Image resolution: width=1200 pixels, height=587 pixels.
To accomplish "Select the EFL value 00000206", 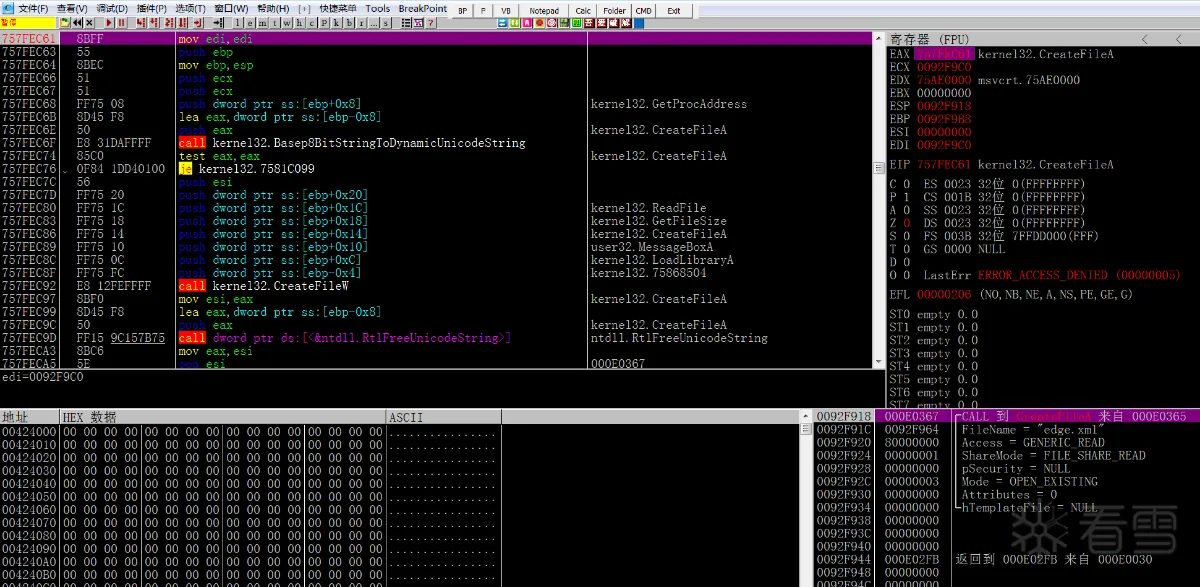I will [x=944, y=295].
